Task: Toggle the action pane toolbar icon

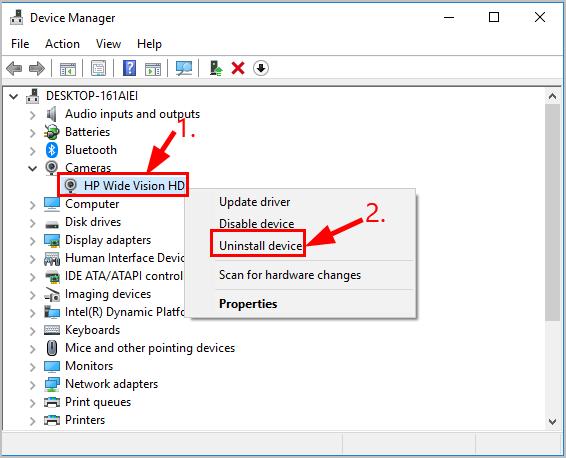Action: [x=153, y=68]
